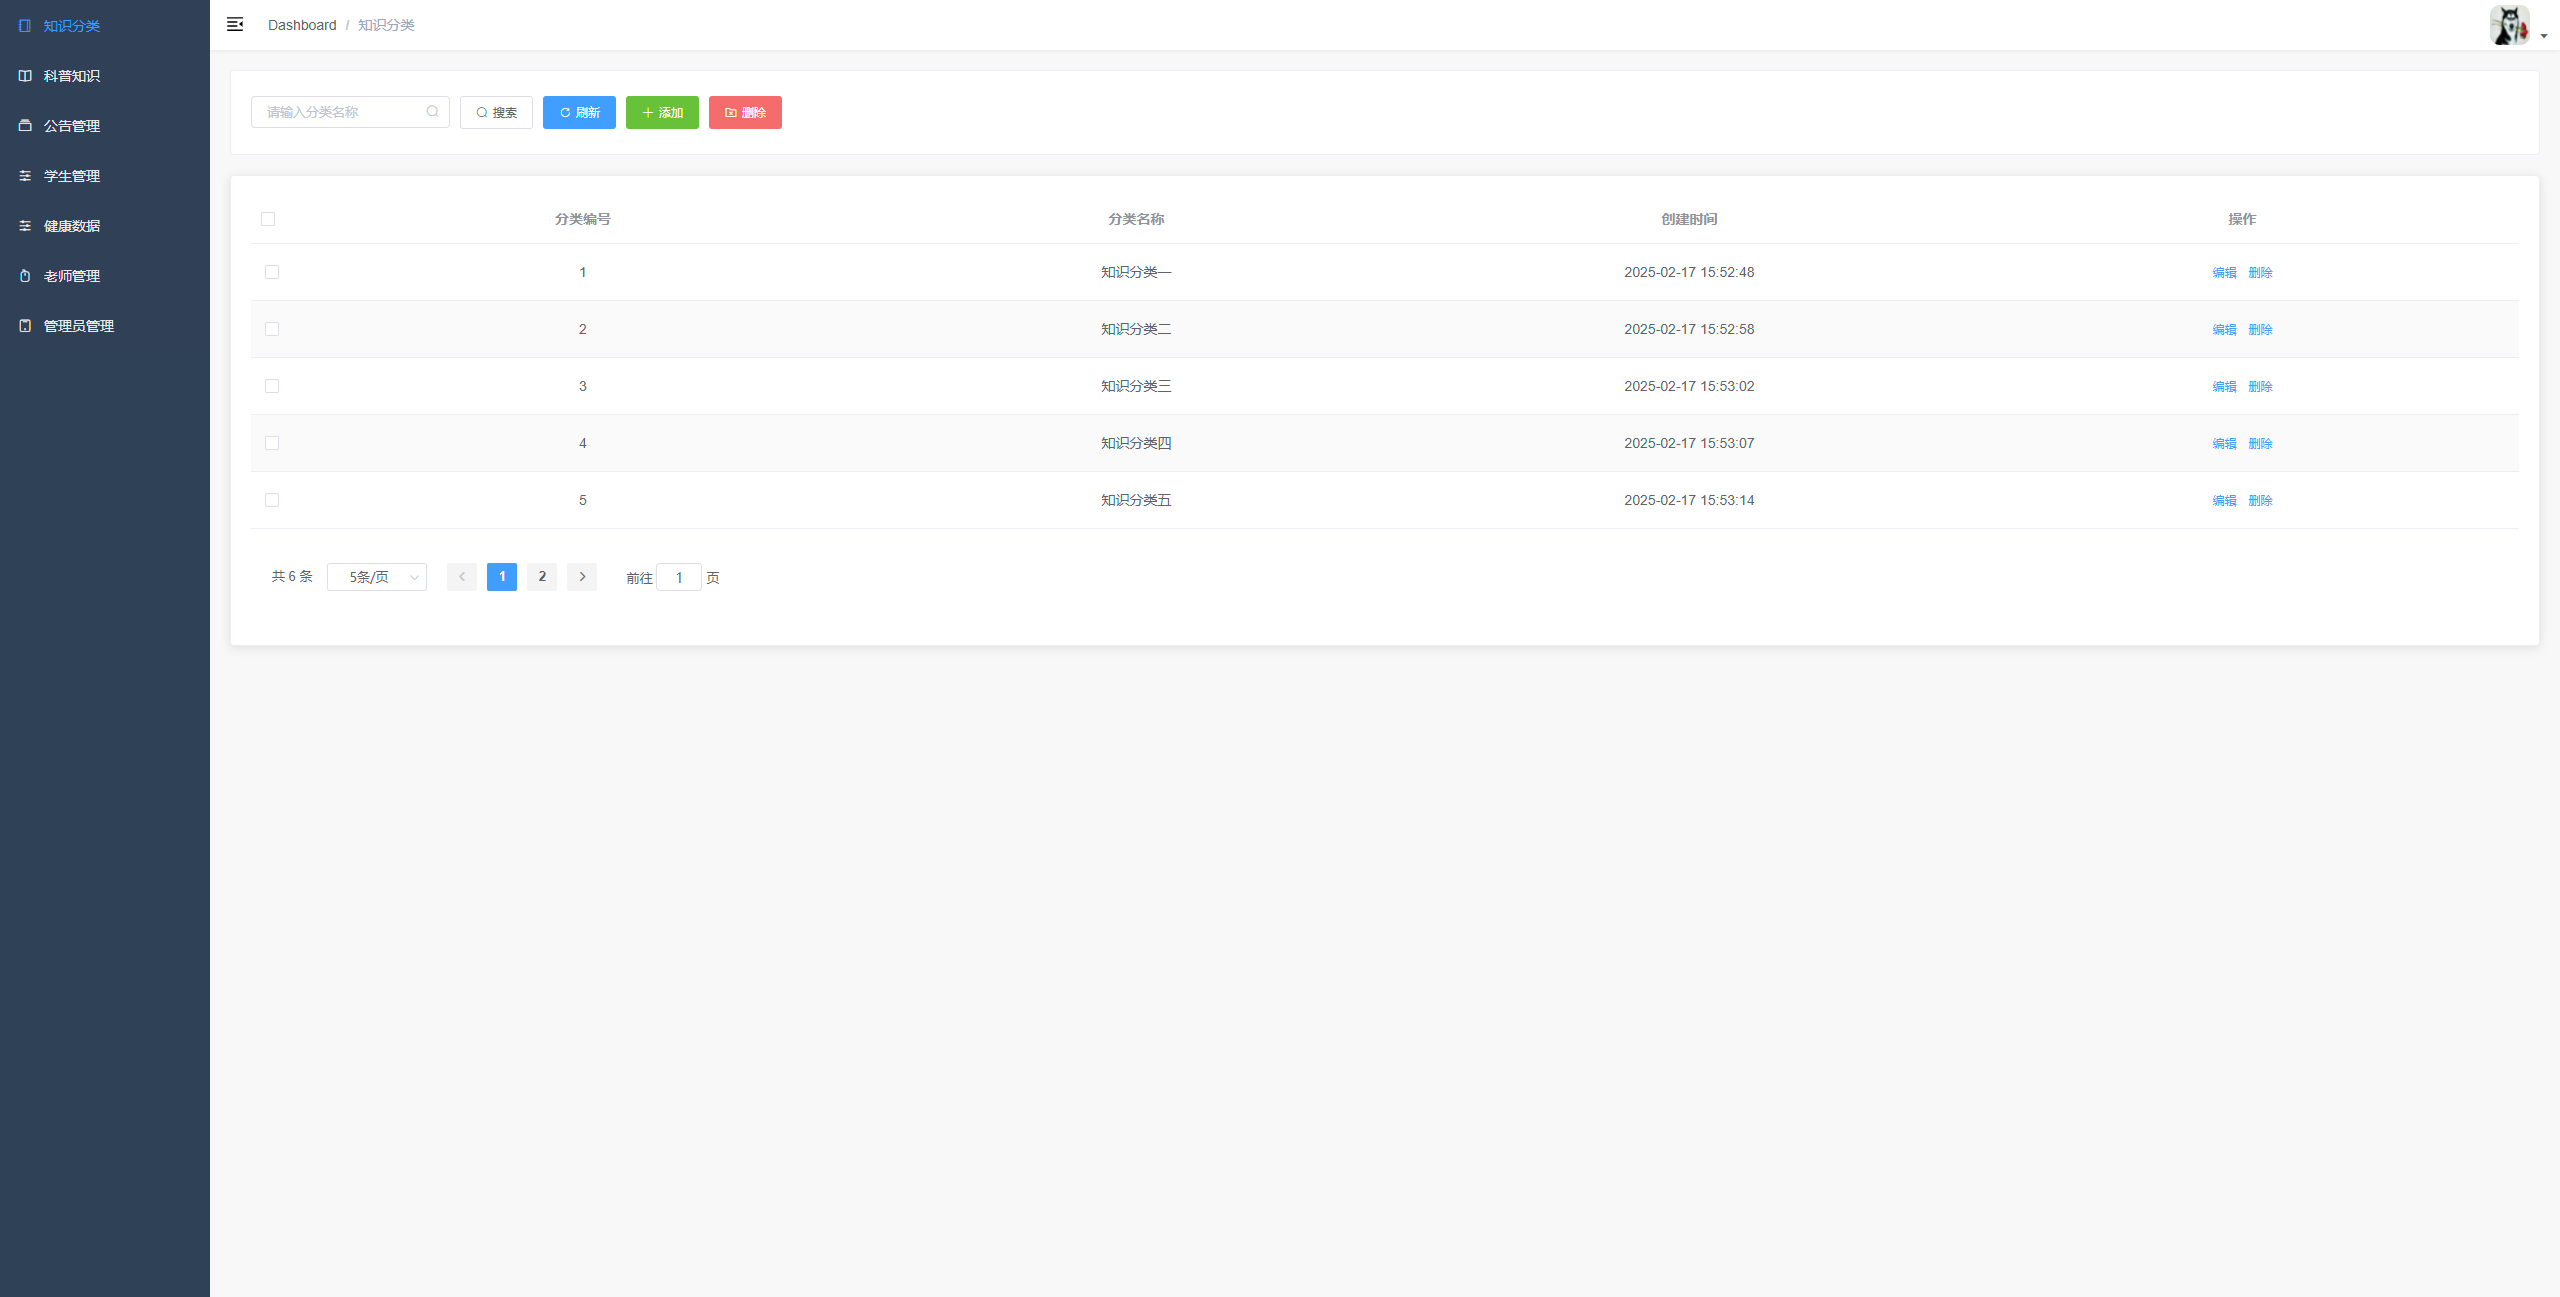Image resolution: width=2560 pixels, height=1297 pixels.
Task: Click 编辑 for 知识分类四
Action: pyautogui.click(x=2224, y=443)
